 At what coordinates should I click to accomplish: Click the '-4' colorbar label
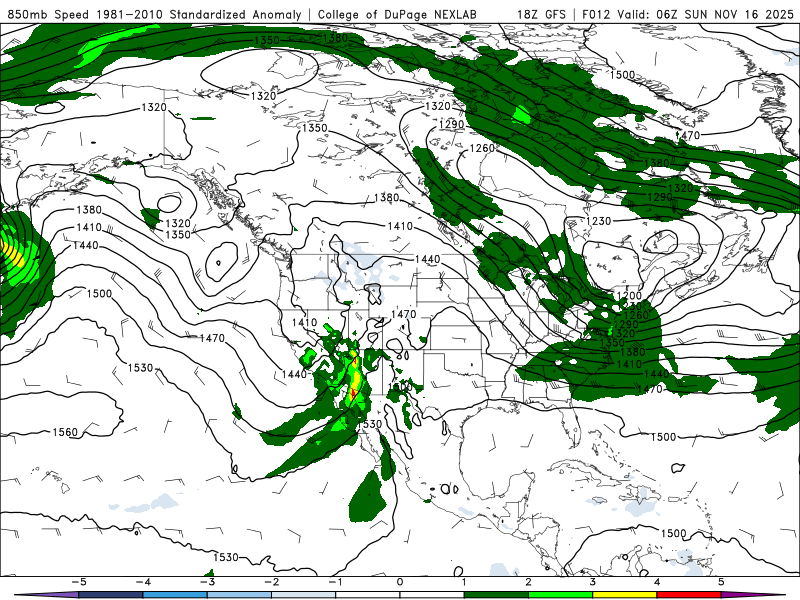[142, 582]
